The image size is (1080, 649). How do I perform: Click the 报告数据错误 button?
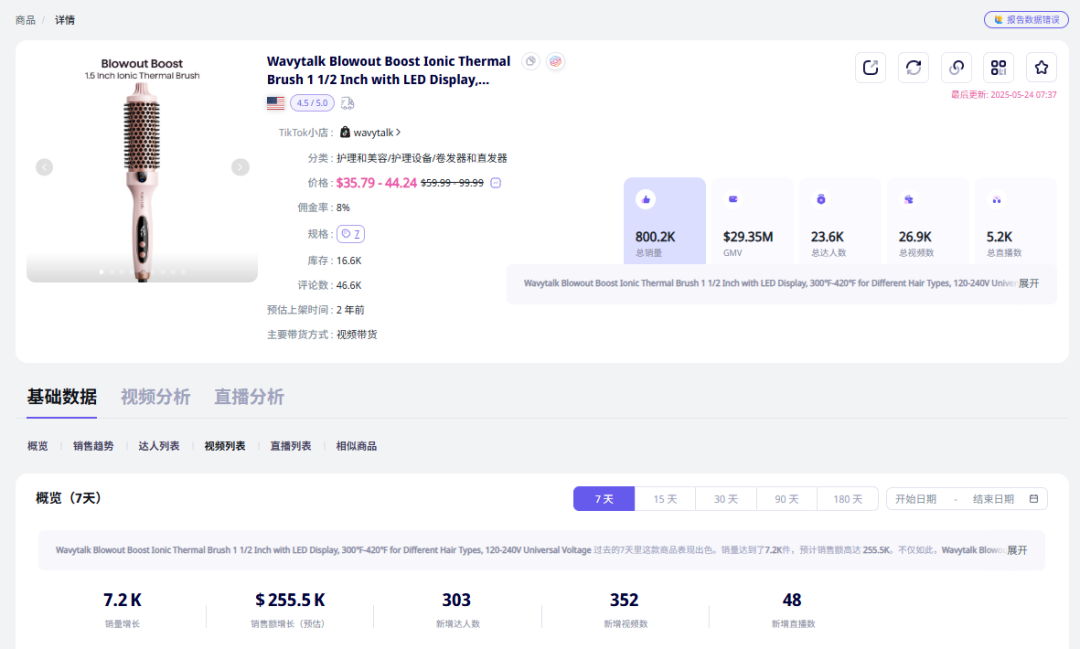tap(1026, 20)
